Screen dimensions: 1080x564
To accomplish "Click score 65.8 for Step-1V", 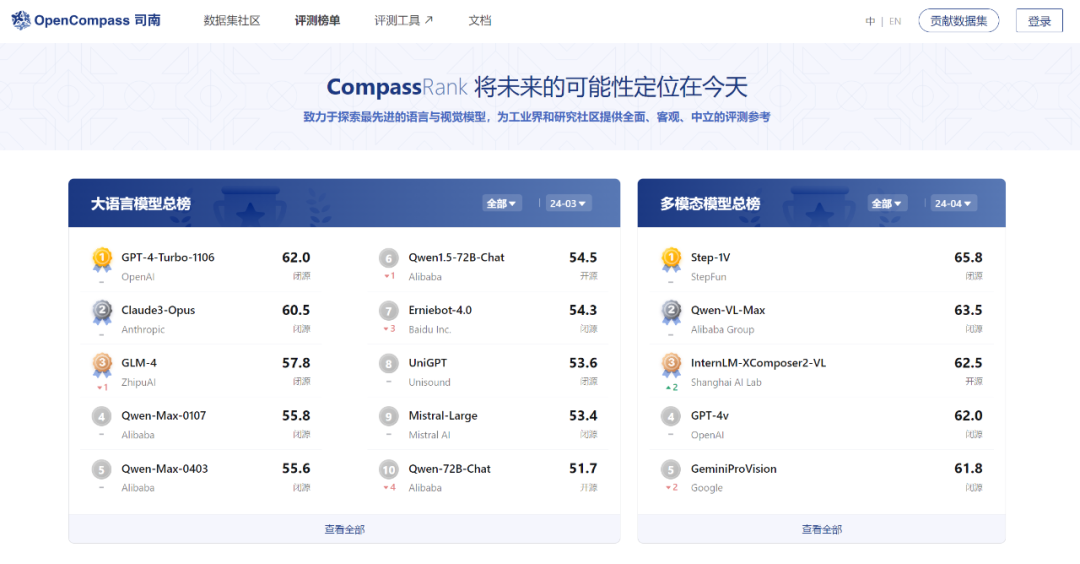I will [968, 258].
